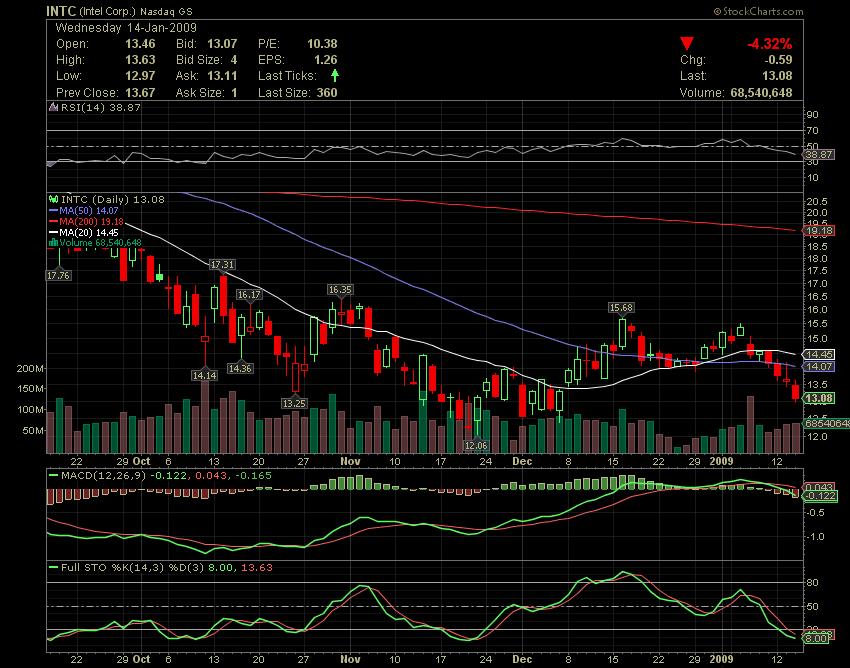Click the 14.36 low price annotation
Image resolution: width=850 pixels, height=668 pixels.
240,368
